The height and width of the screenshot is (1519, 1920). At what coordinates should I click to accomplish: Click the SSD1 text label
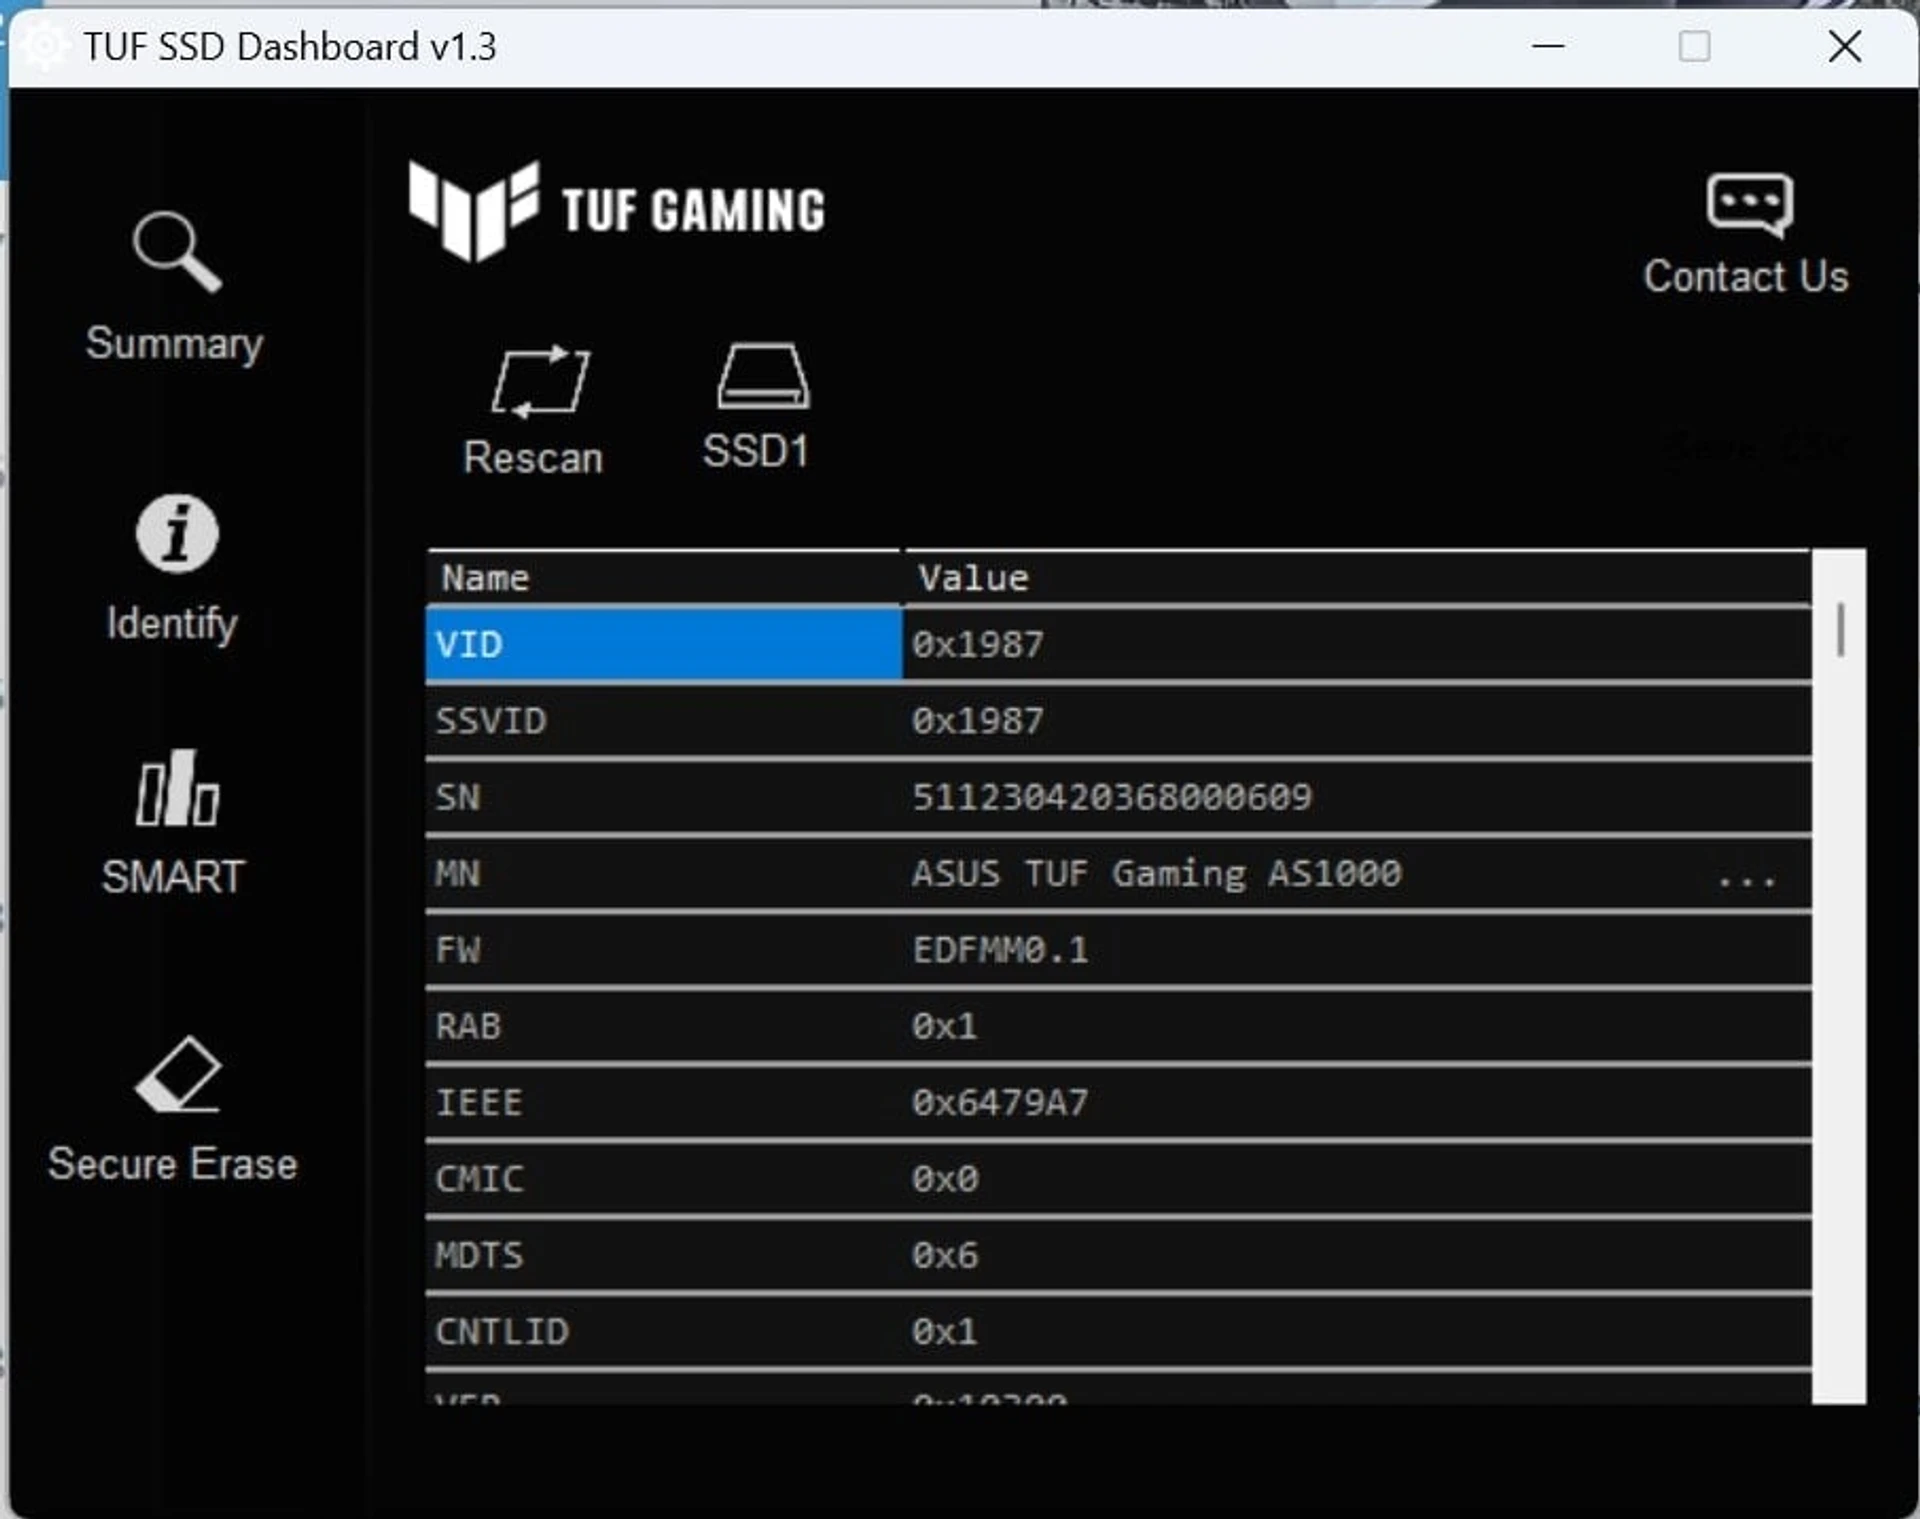[x=756, y=451]
